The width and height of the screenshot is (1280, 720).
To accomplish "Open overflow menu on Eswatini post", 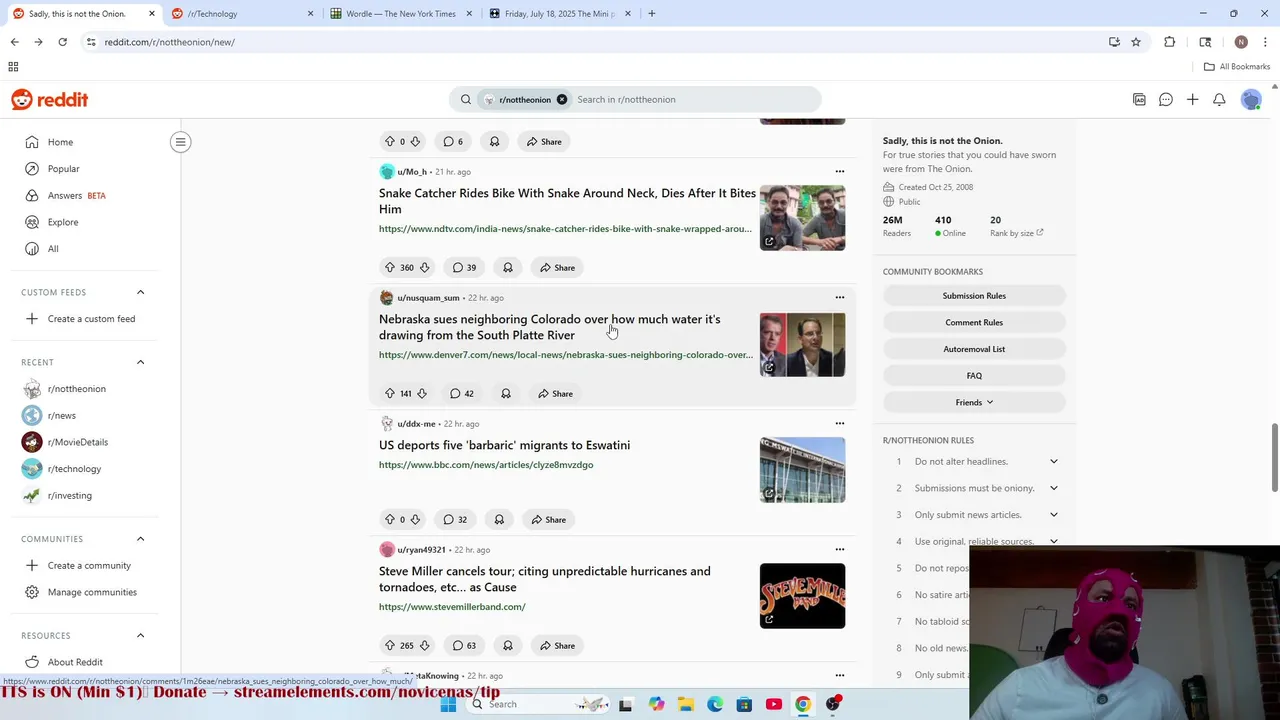I will (840, 423).
